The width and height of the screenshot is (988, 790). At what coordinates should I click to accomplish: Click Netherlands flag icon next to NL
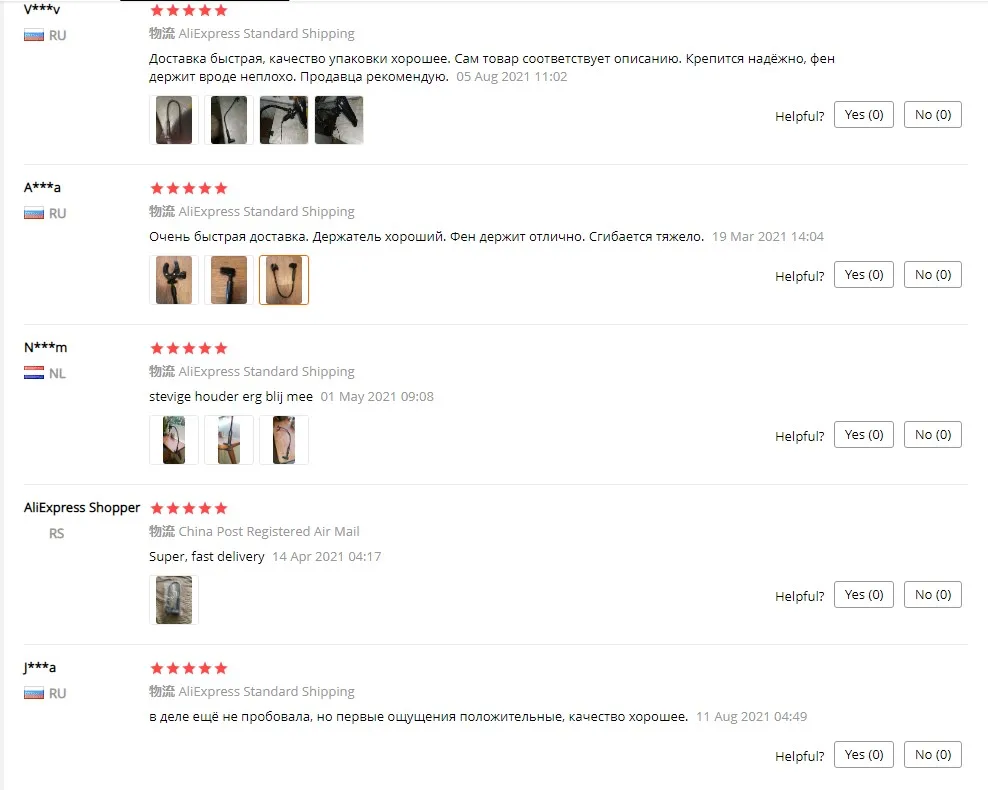coord(34,373)
